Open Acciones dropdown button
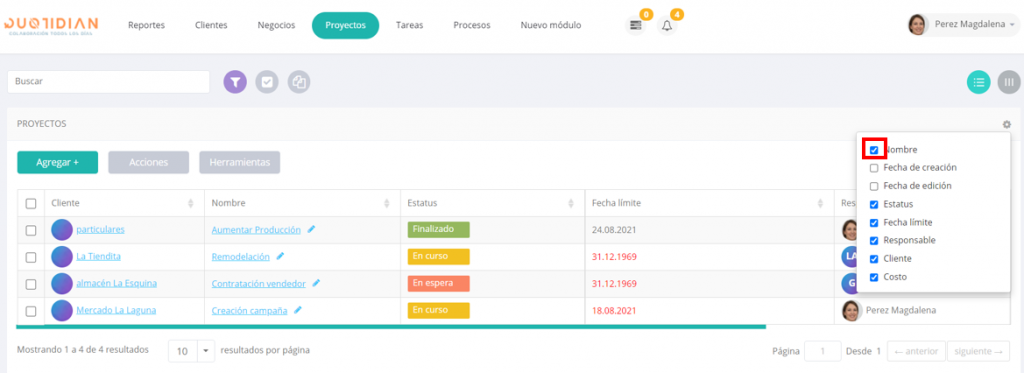 tap(148, 162)
